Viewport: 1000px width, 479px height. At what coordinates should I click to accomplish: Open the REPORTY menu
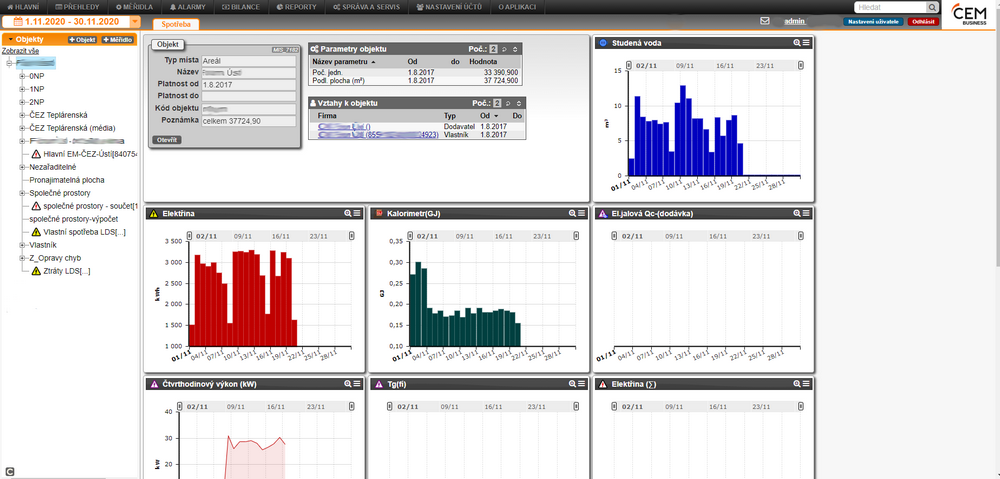pos(297,7)
